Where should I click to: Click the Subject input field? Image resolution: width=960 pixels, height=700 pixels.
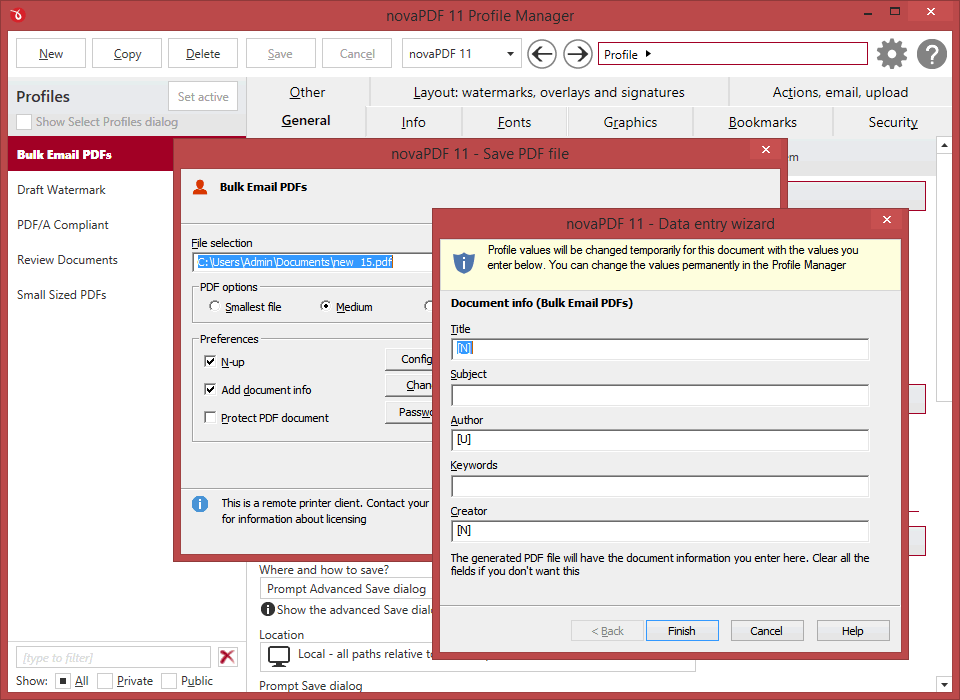(x=660, y=395)
